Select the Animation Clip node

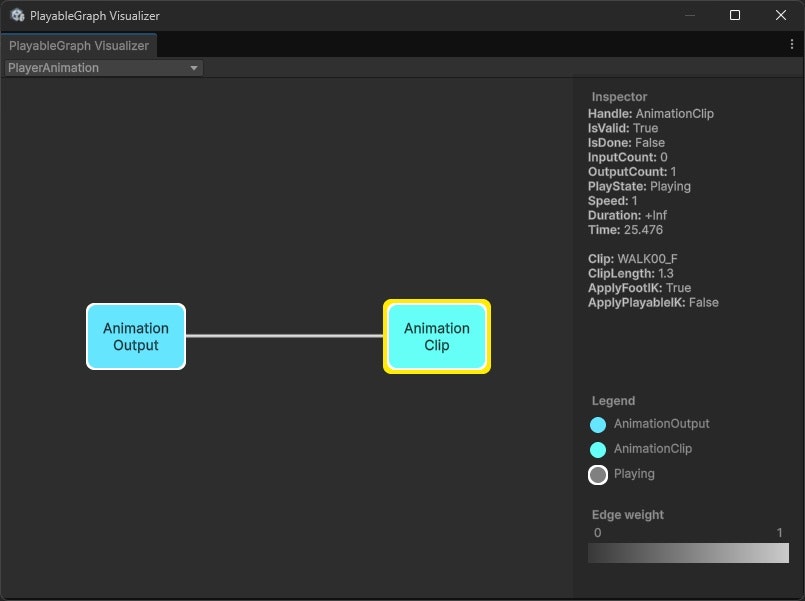(x=436, y=337)
